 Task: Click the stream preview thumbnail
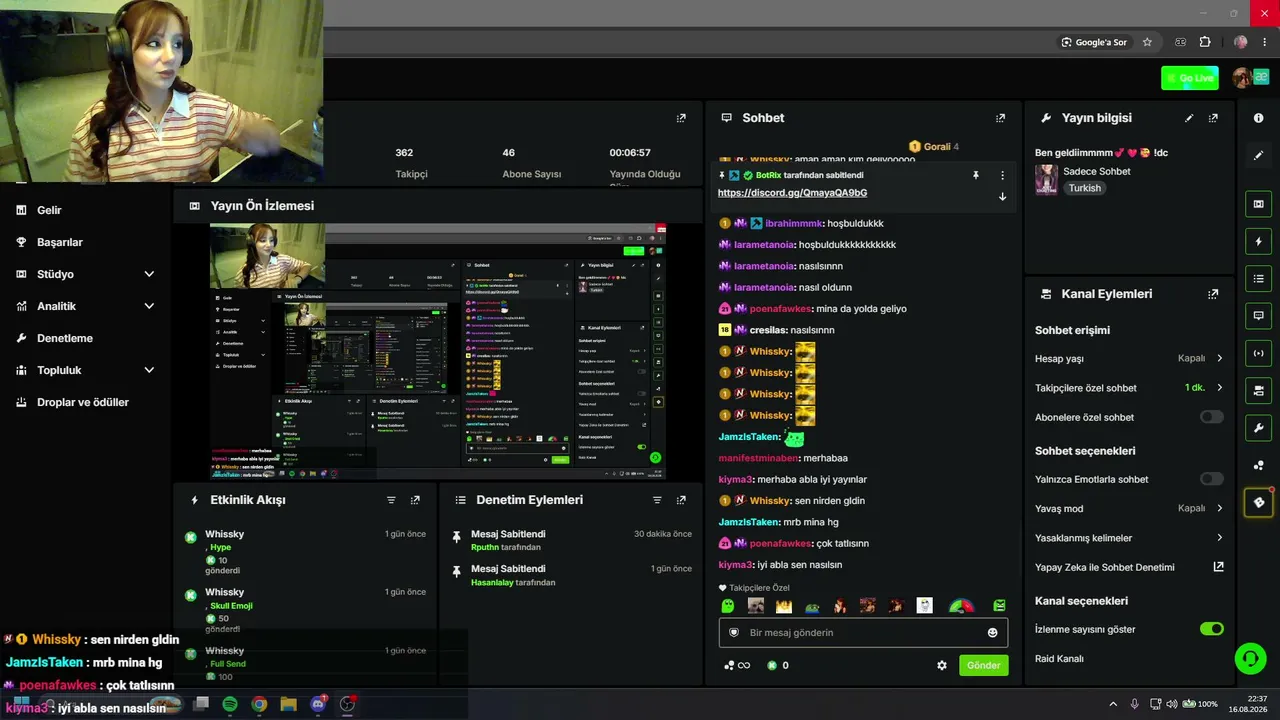point(438,352)
